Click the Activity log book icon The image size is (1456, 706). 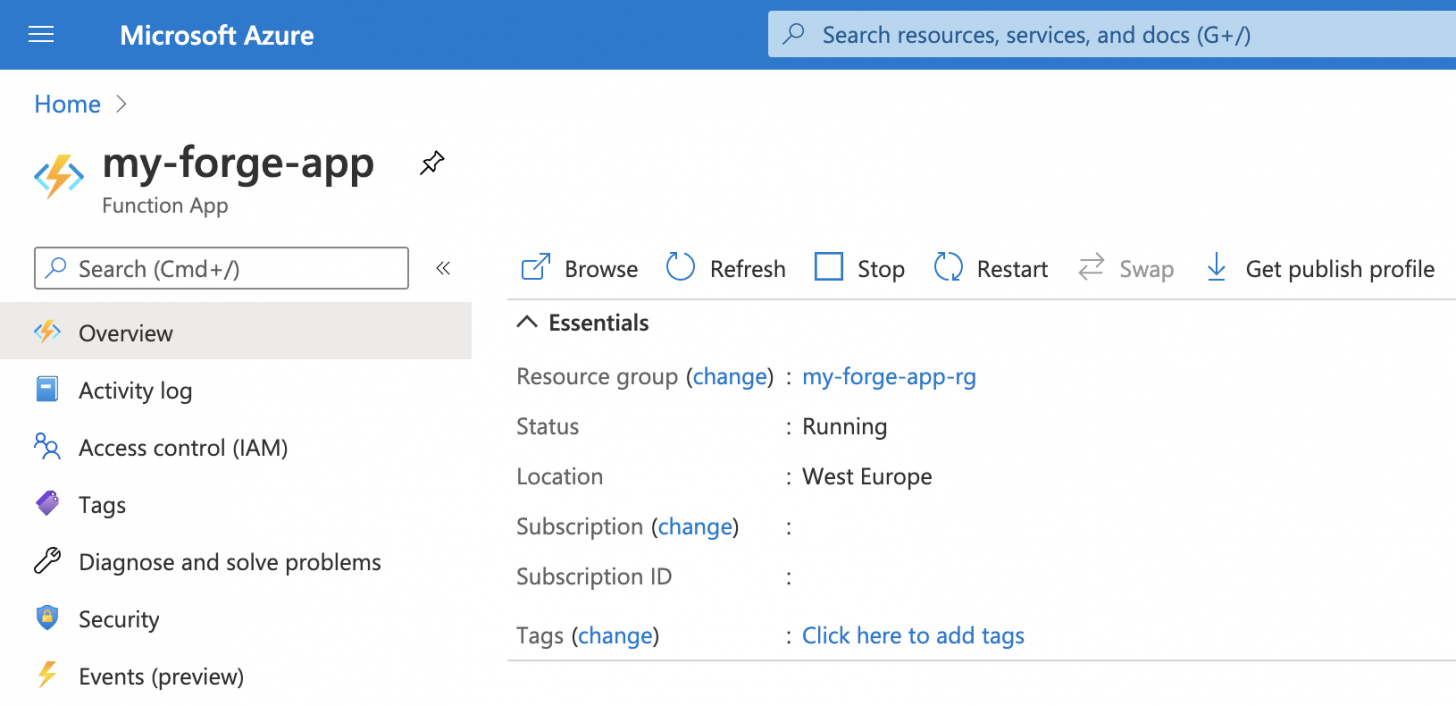point(47,390)
